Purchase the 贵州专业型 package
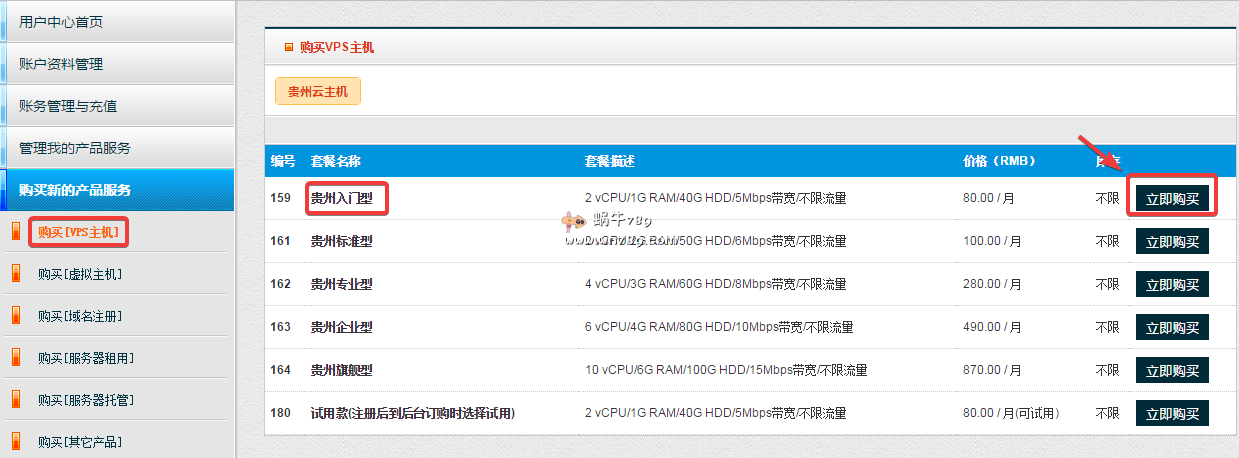Screen dimensions: 1239x458 pyautogui.click(x=1172, y=284)
